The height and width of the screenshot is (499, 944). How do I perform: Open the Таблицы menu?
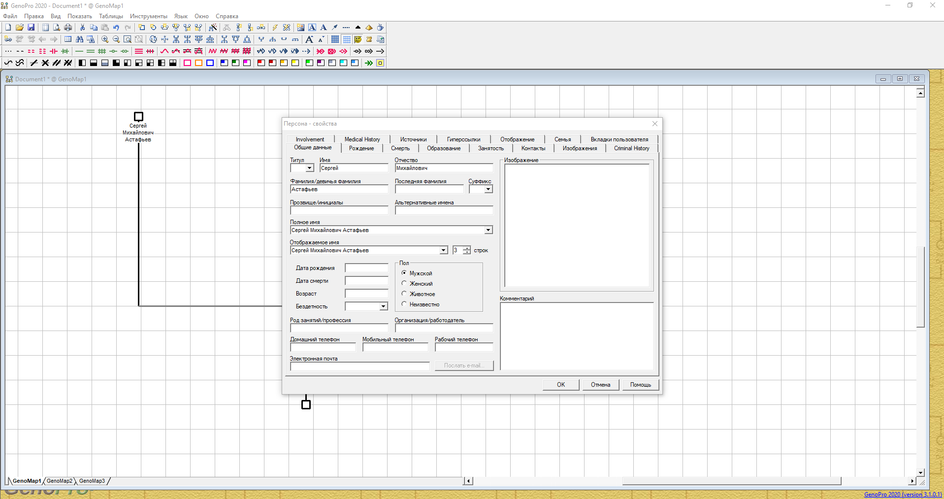coord(111,16)
